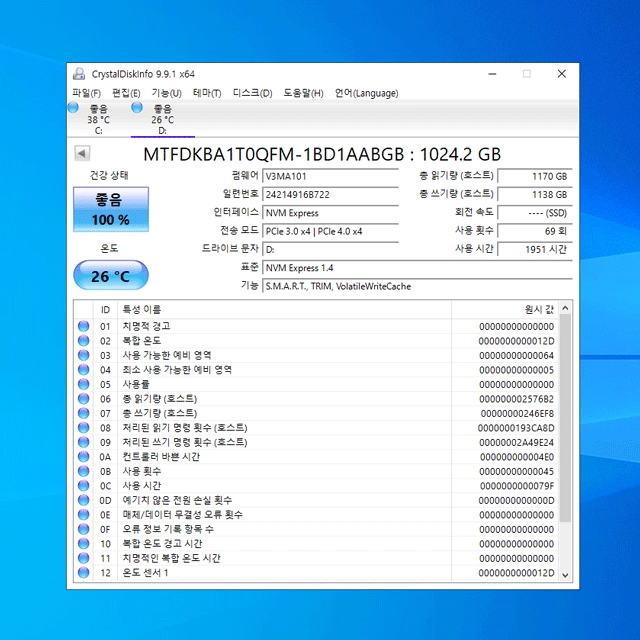Open the 디스크(D) menu

pos(252,93)
